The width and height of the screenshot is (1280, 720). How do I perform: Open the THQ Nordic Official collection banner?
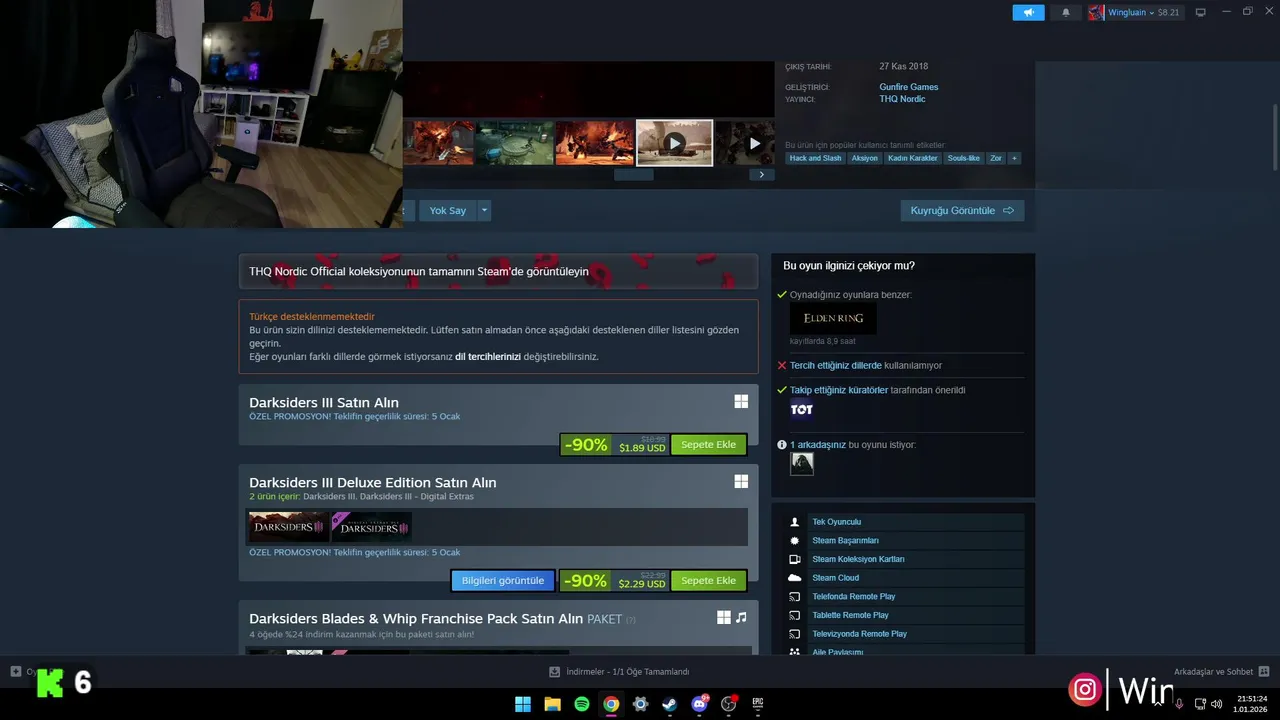coord(498,271)
